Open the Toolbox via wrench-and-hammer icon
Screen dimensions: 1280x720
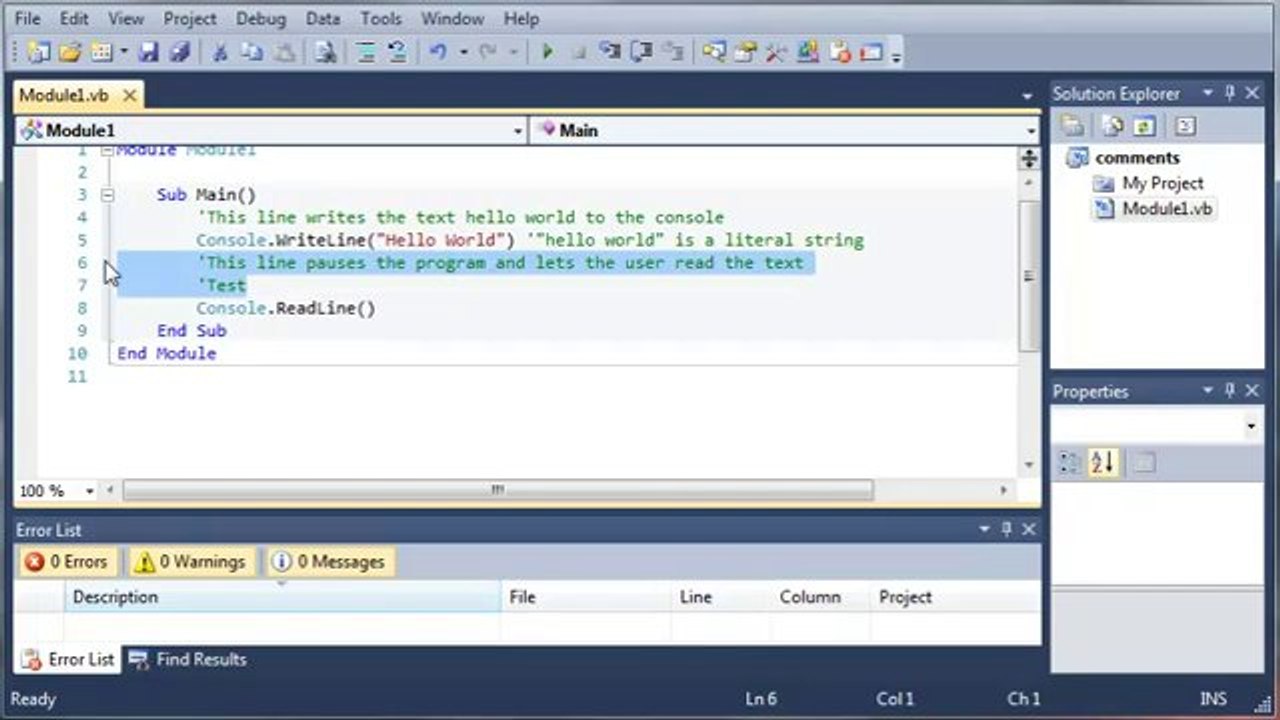point(776,52)
